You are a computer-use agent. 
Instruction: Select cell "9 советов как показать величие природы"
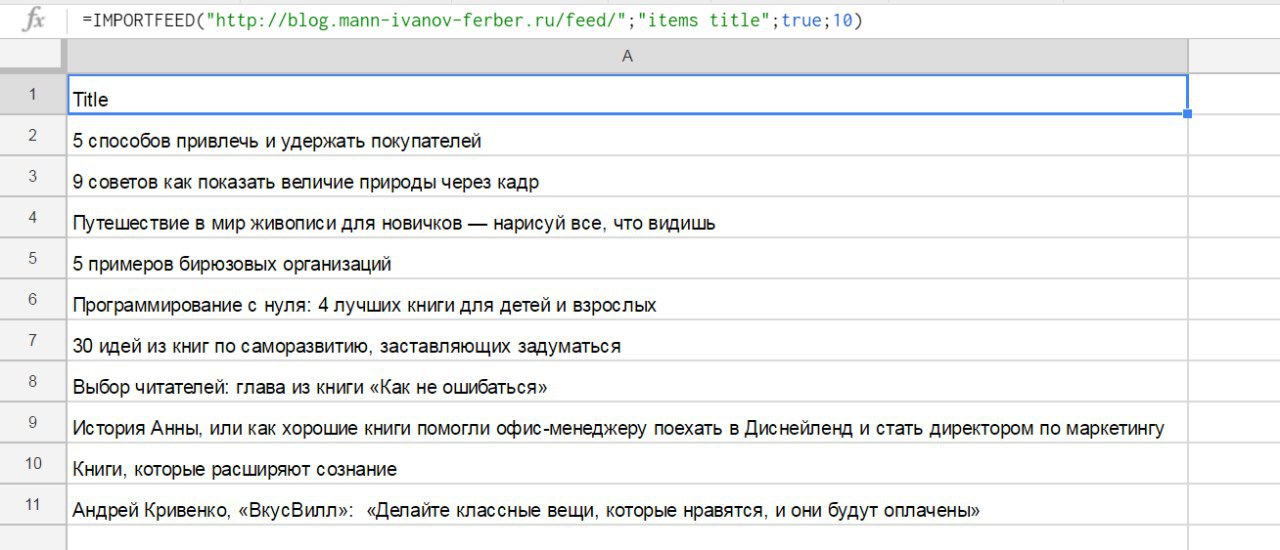click(x=628, y=177)
